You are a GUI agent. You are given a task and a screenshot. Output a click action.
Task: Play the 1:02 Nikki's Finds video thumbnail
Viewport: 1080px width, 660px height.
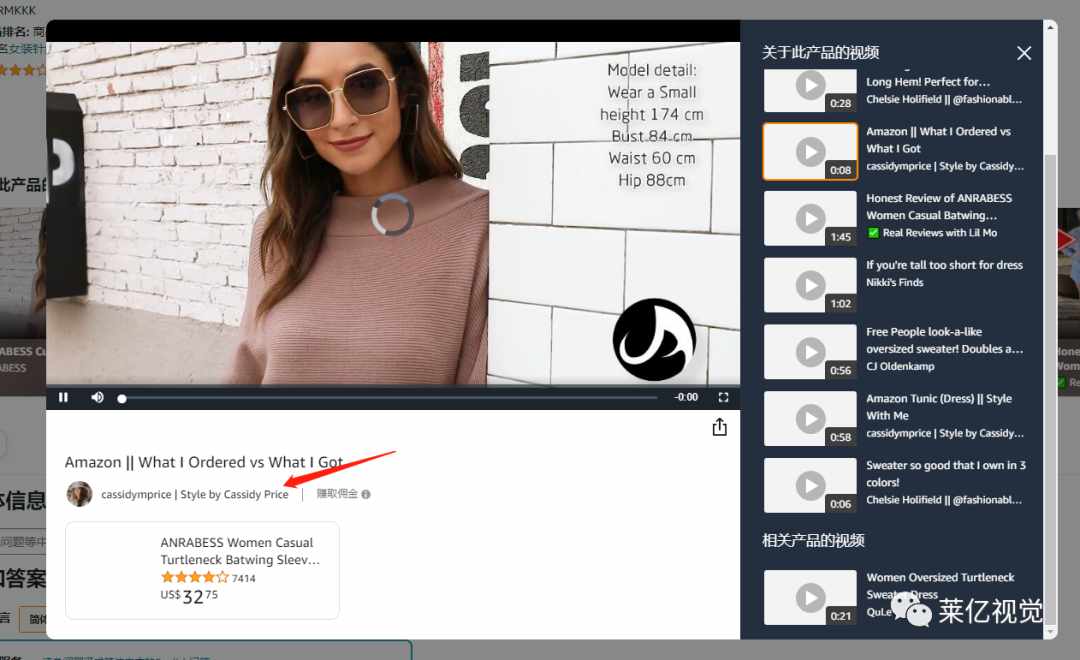(810, 285)
